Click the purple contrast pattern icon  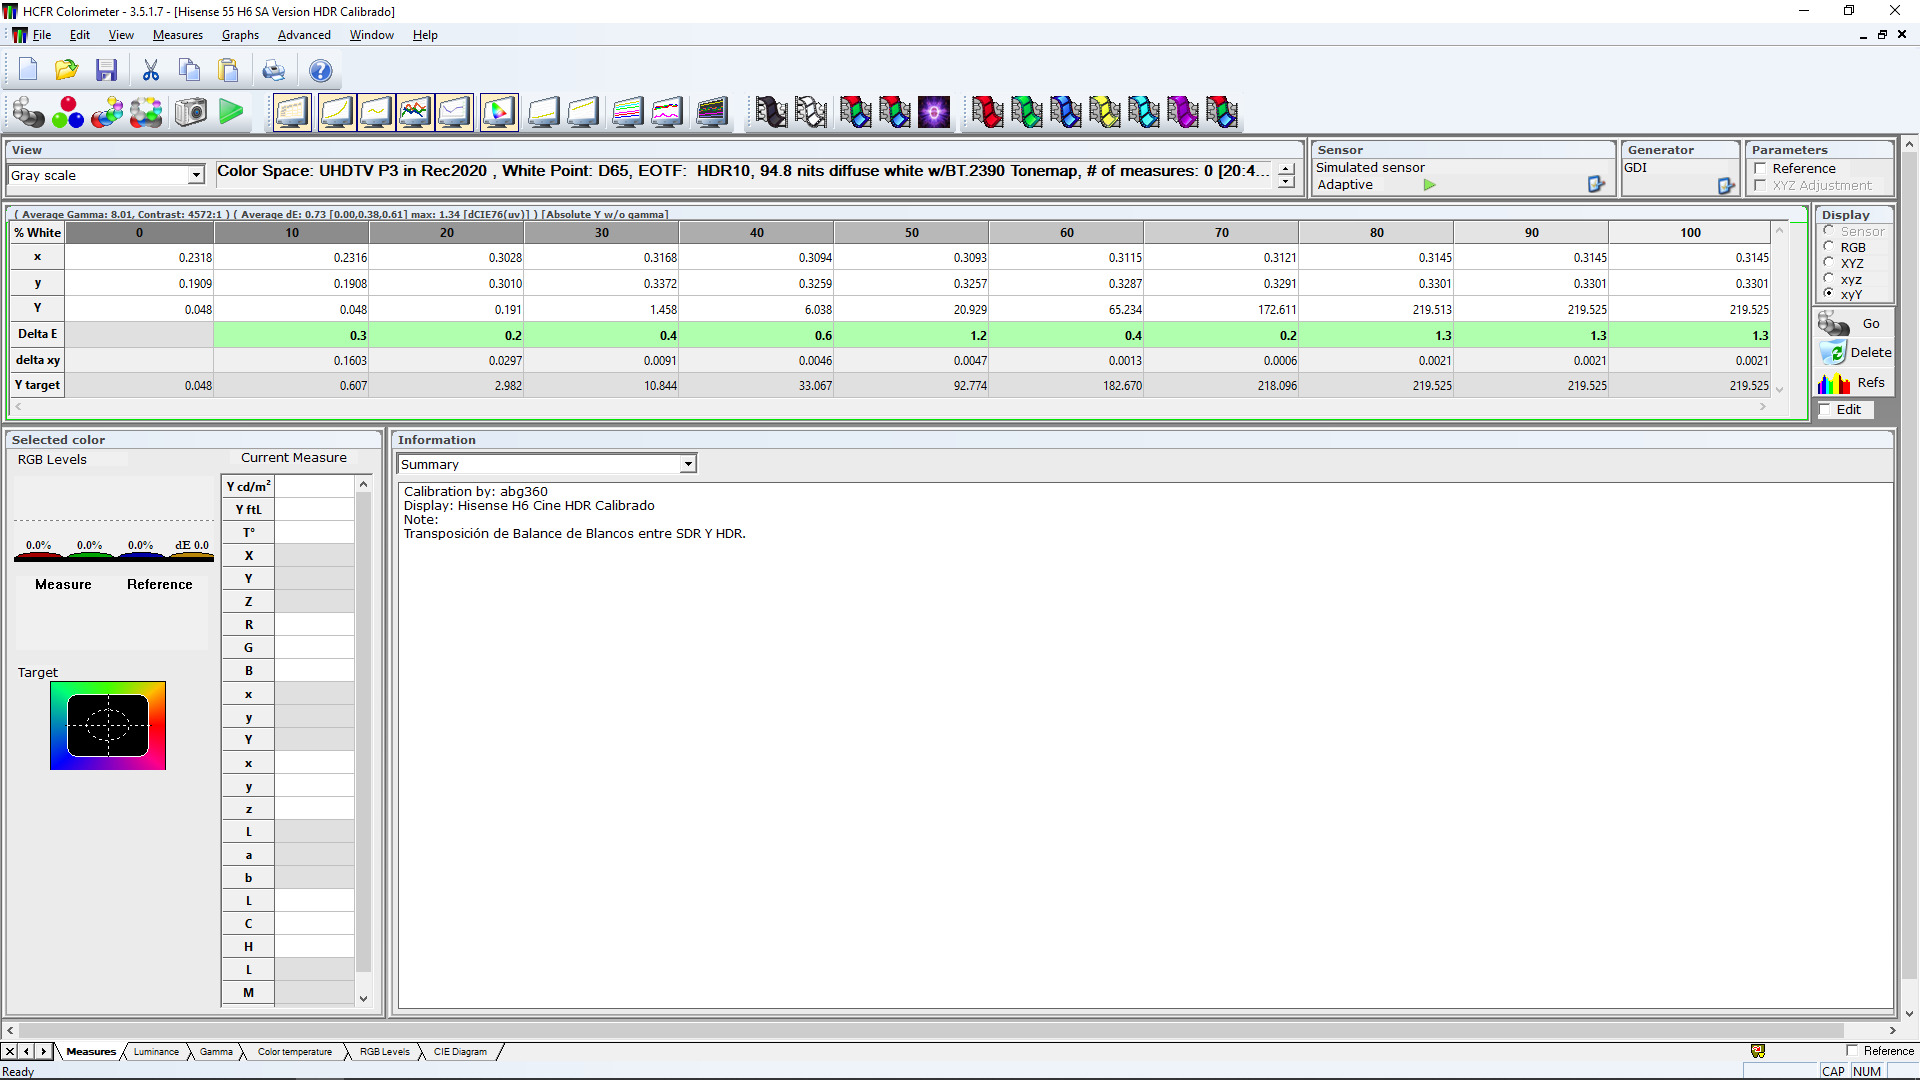(x=934, y=112)
